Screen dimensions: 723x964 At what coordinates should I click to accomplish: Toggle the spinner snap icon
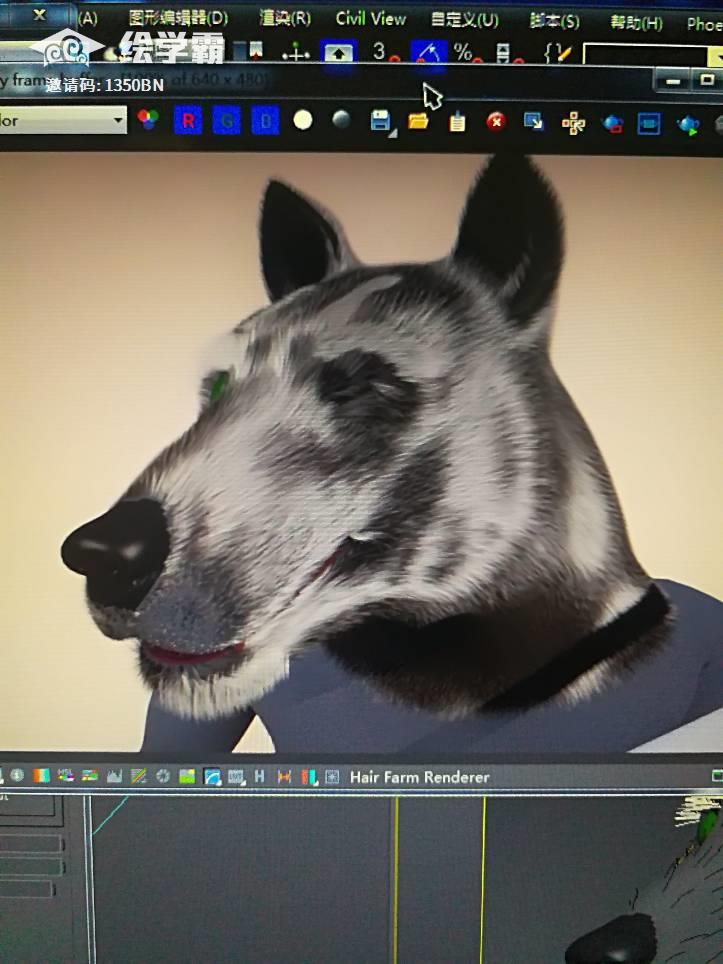pos(507,54)
